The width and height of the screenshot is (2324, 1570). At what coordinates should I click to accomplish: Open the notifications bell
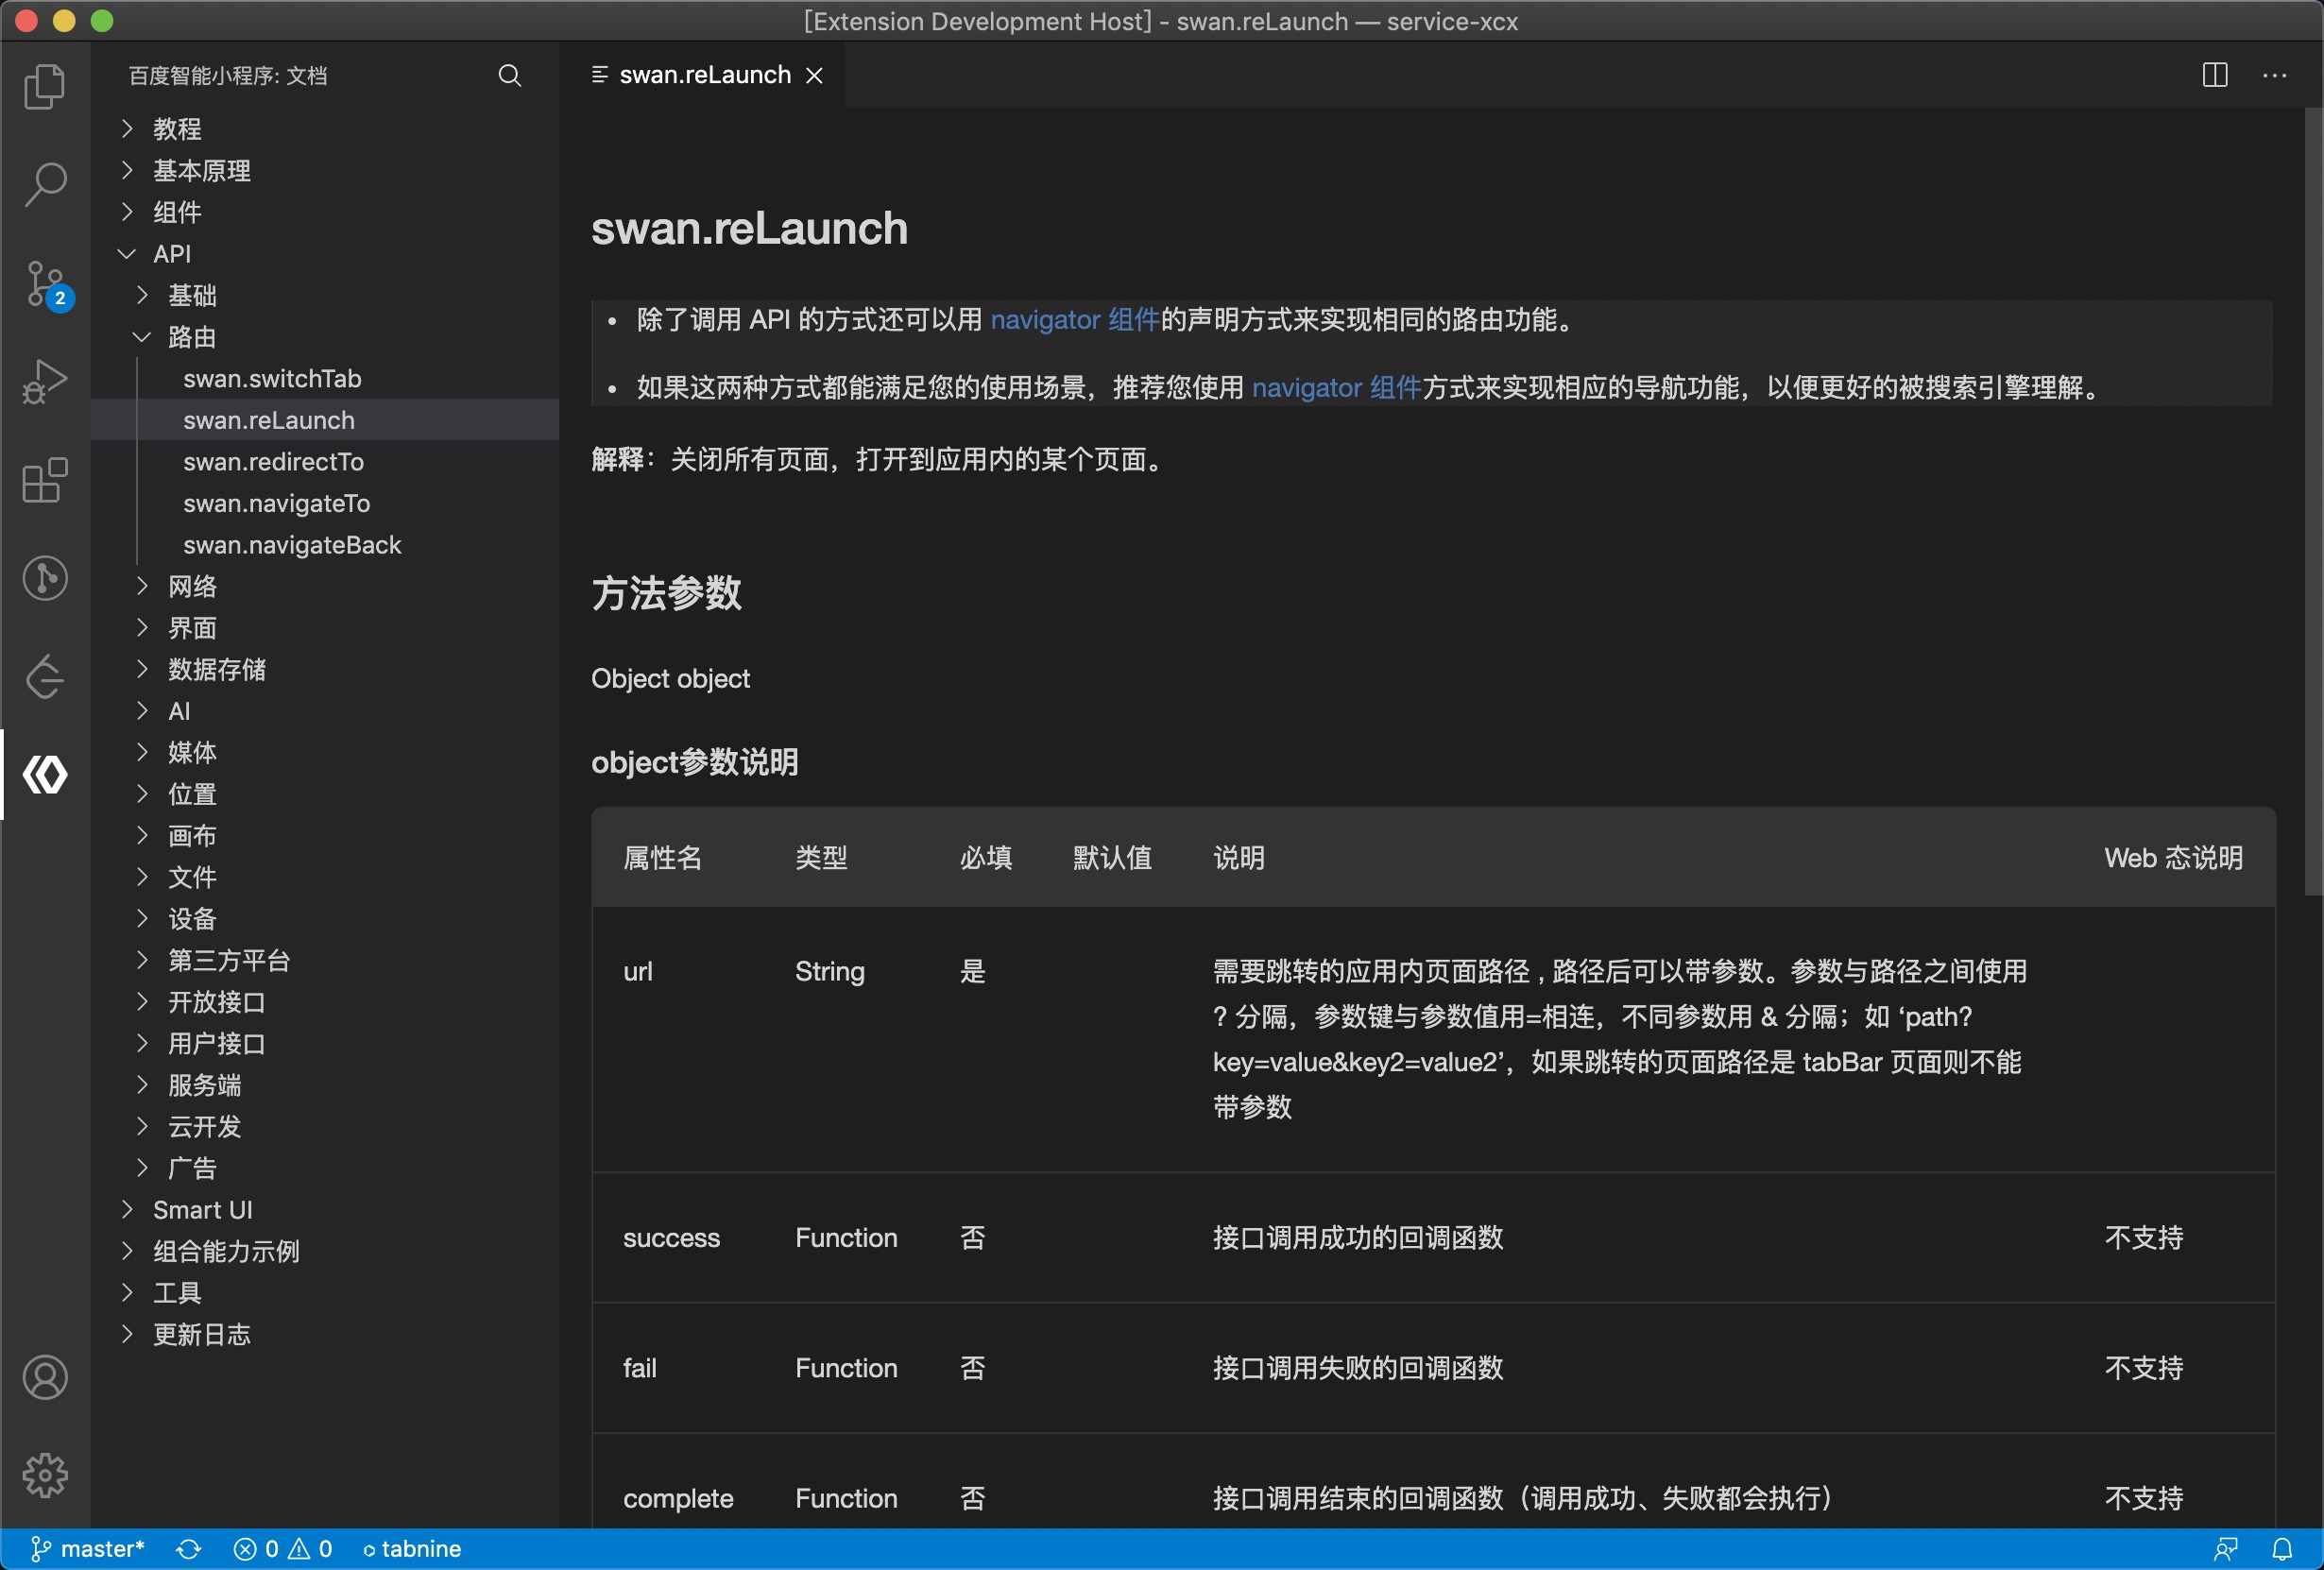[2282, 1549]
